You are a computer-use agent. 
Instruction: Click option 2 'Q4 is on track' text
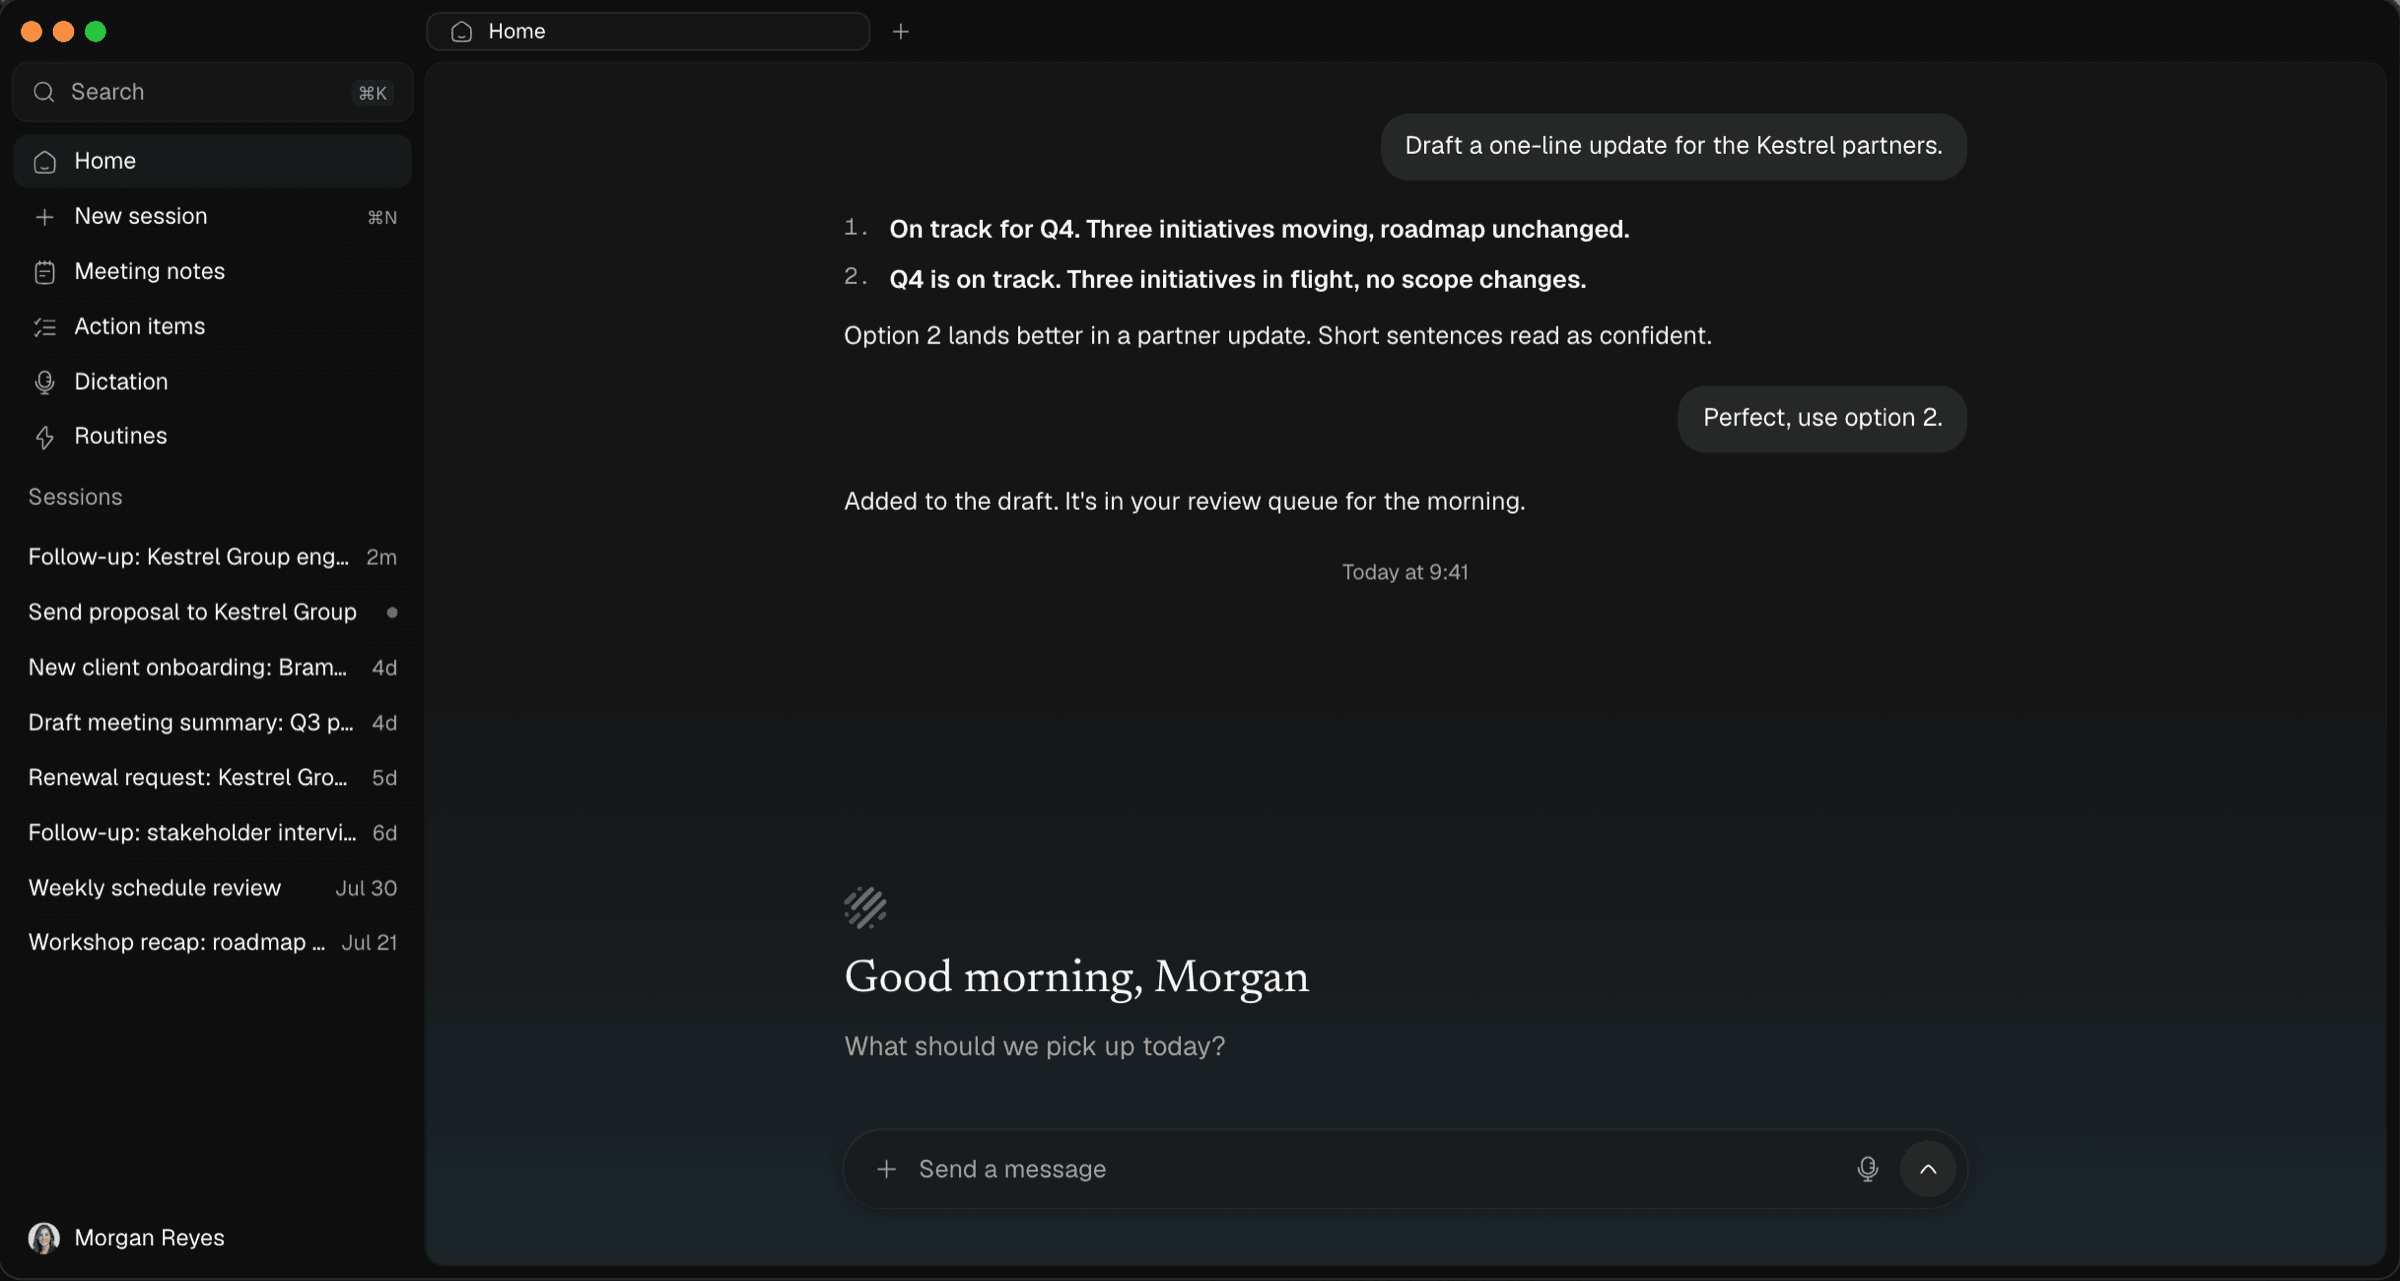(1237, 279)
